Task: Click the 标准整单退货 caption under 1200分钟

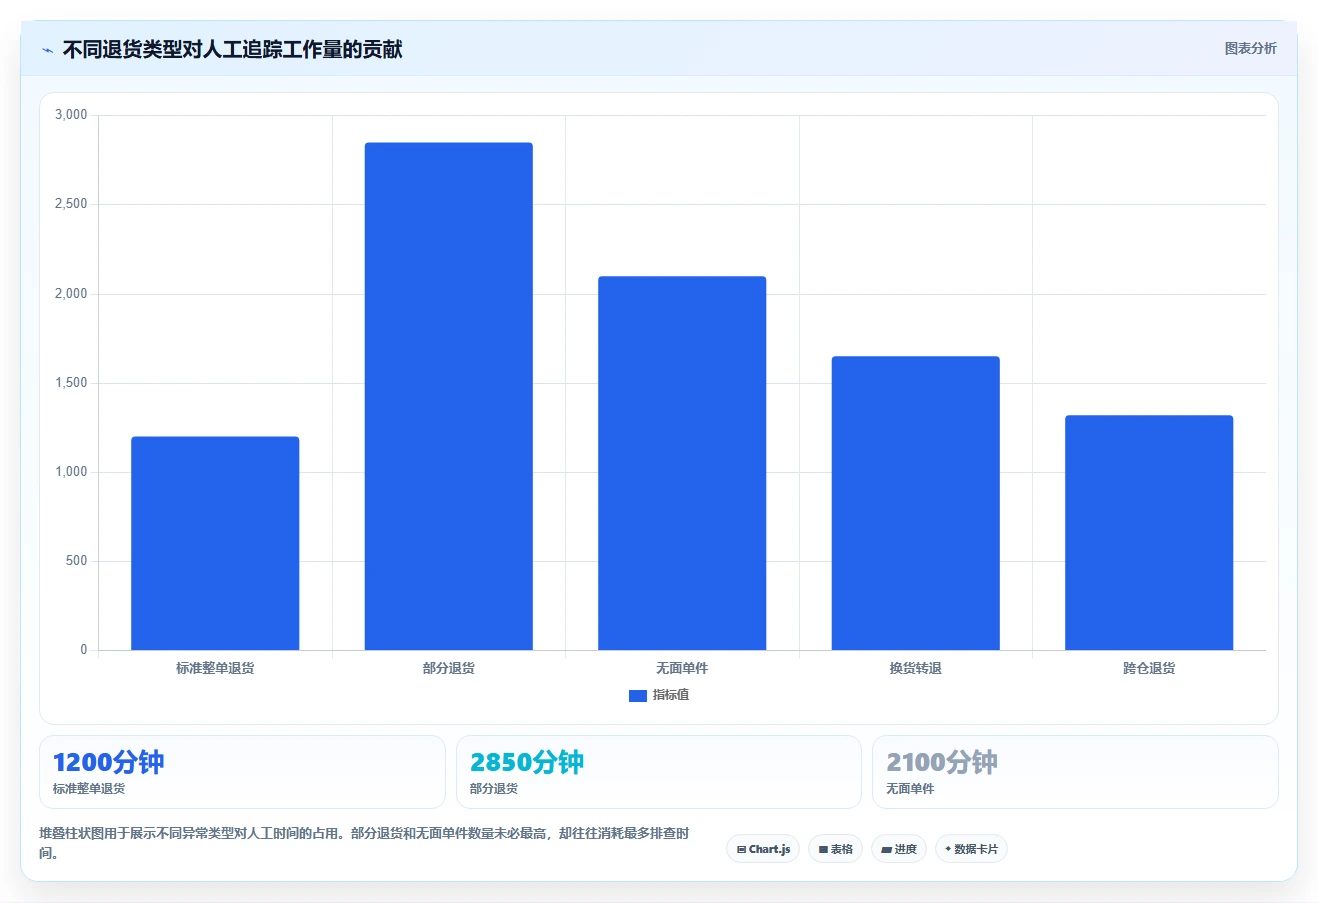Action: pyautogui.click(x=89, y=789)
